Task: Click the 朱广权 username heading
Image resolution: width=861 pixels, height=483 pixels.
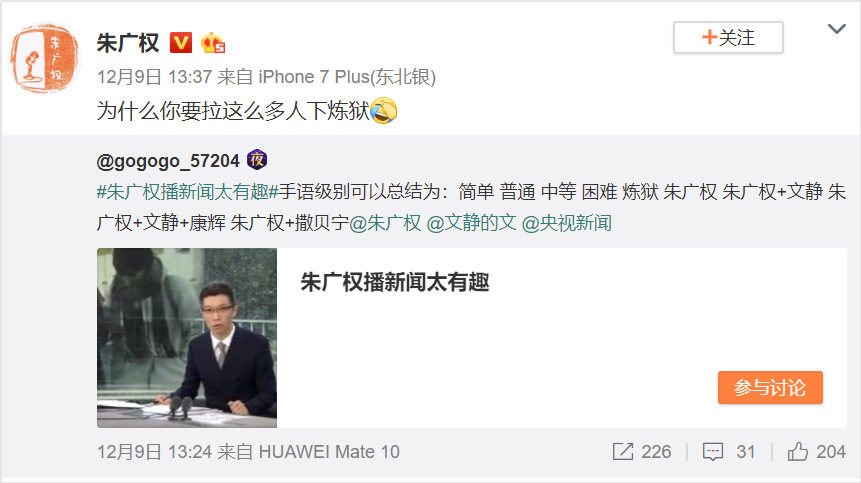Action: click(x=128, y=43)
